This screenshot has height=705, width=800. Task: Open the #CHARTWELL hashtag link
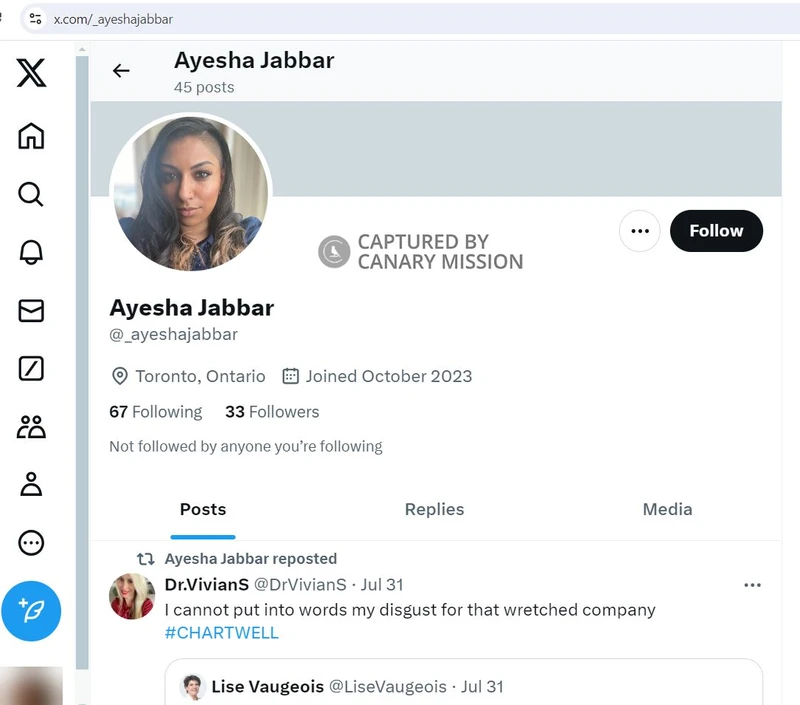point(221,632)
